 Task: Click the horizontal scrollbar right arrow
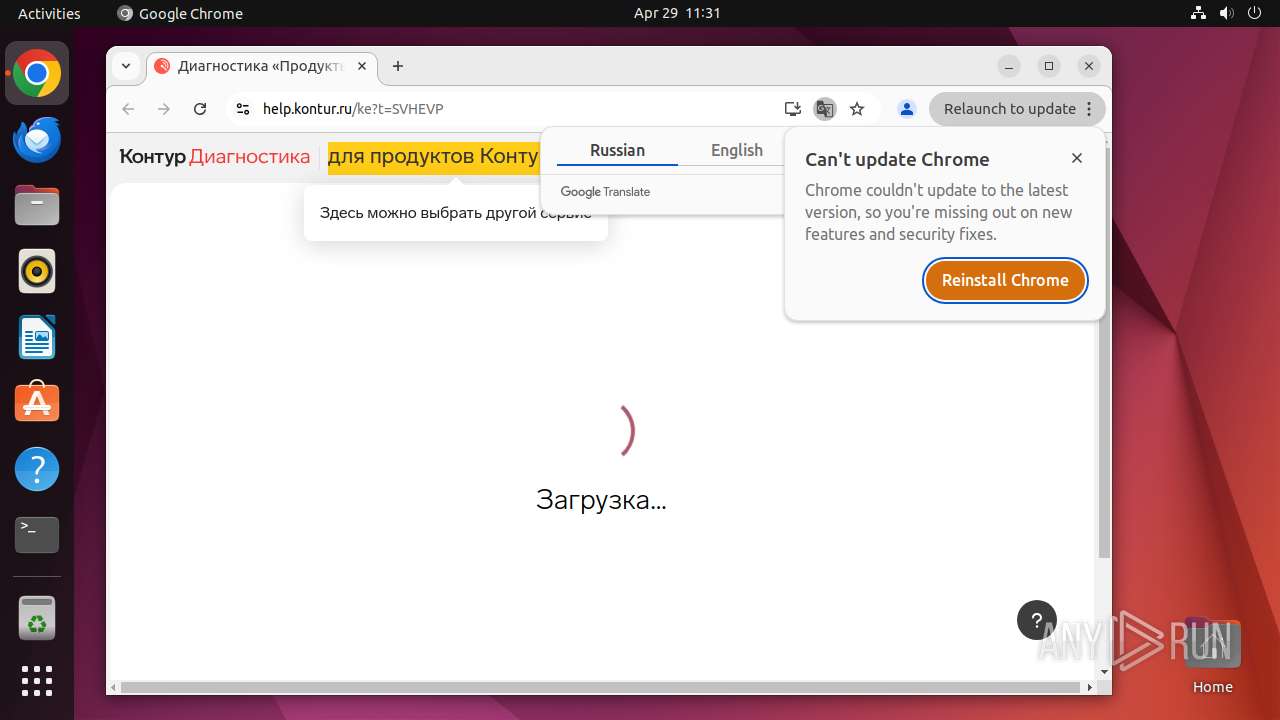(x=1090, y=687)
